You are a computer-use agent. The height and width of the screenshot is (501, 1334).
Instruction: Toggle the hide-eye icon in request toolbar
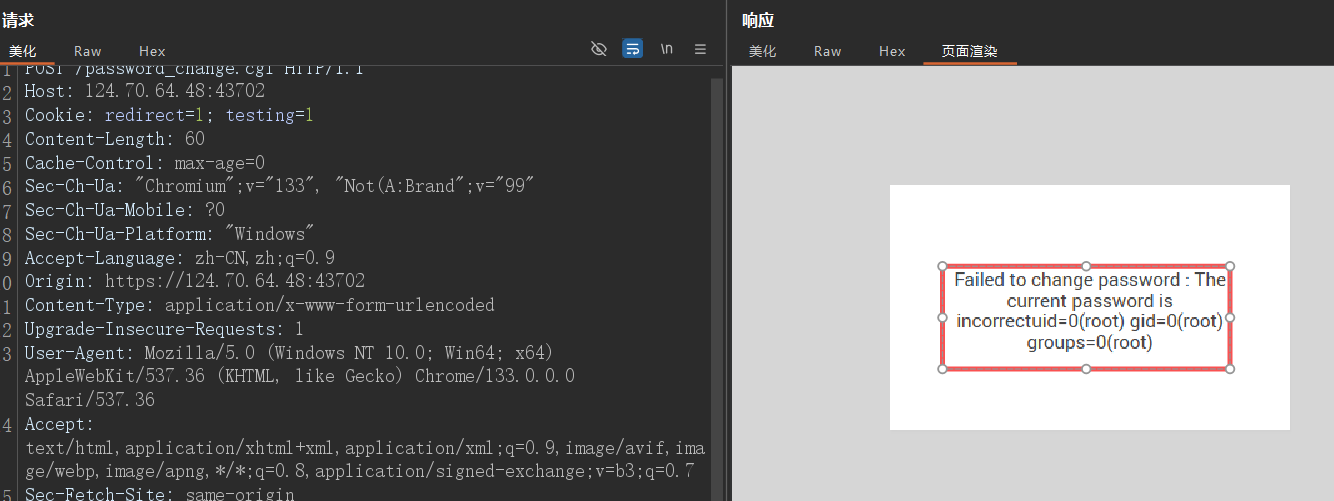599,49
